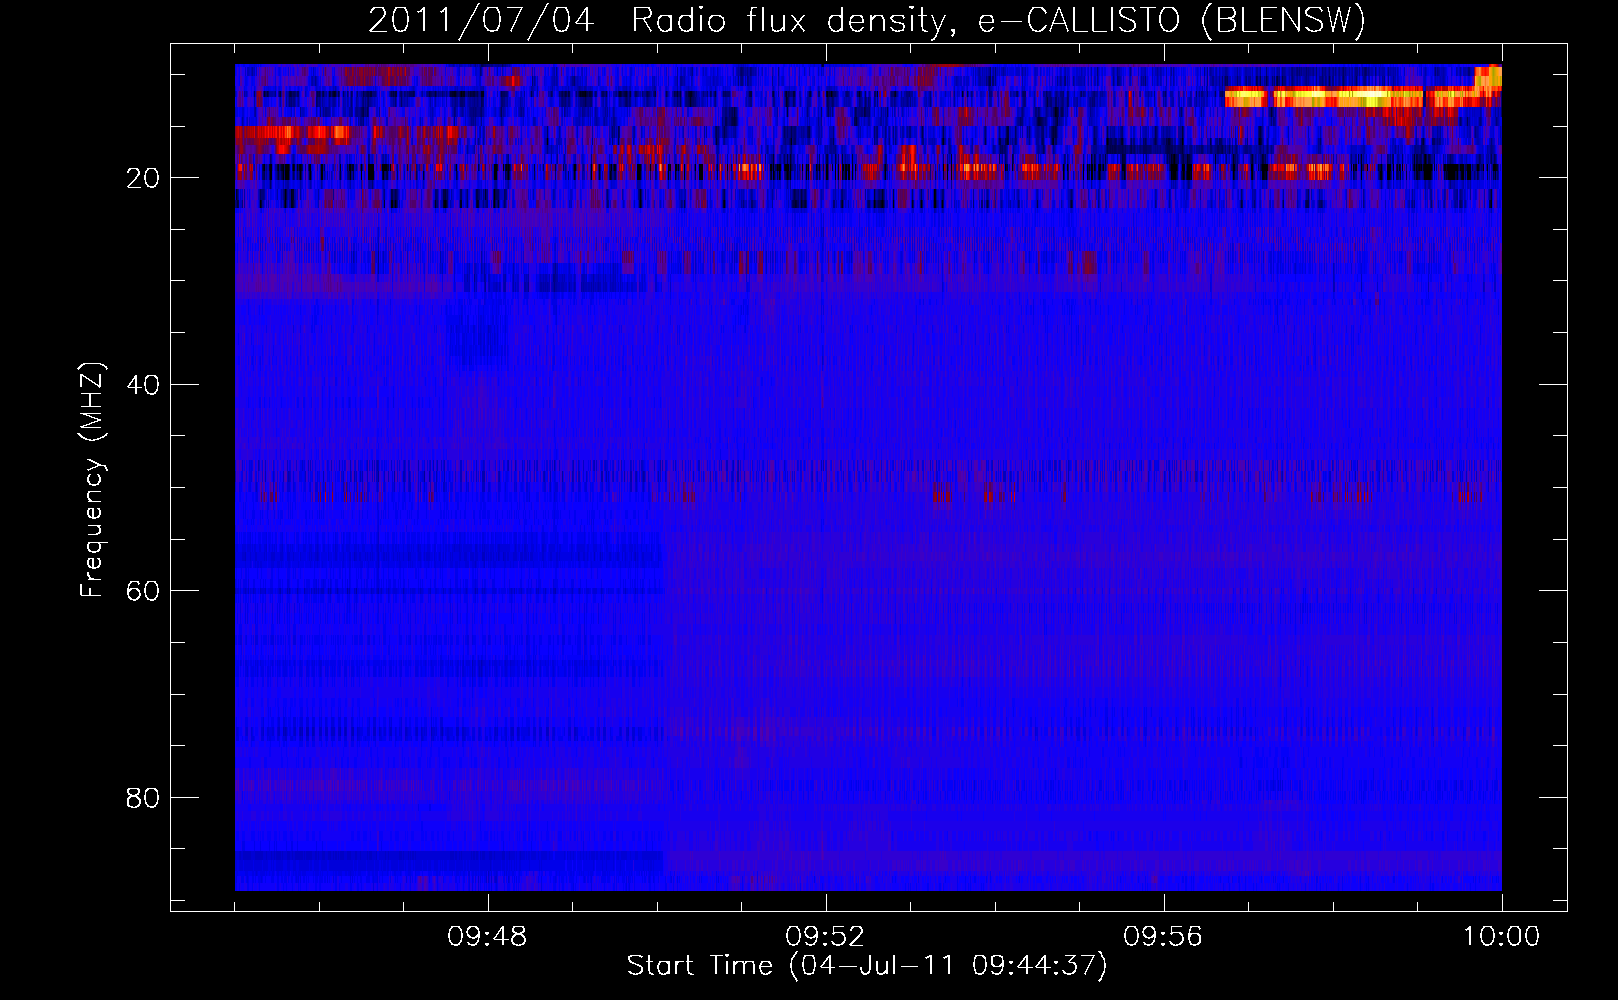1618x1000 pixels.
Task: Click the 20 frequency tick label
Action: click(144, 178)
